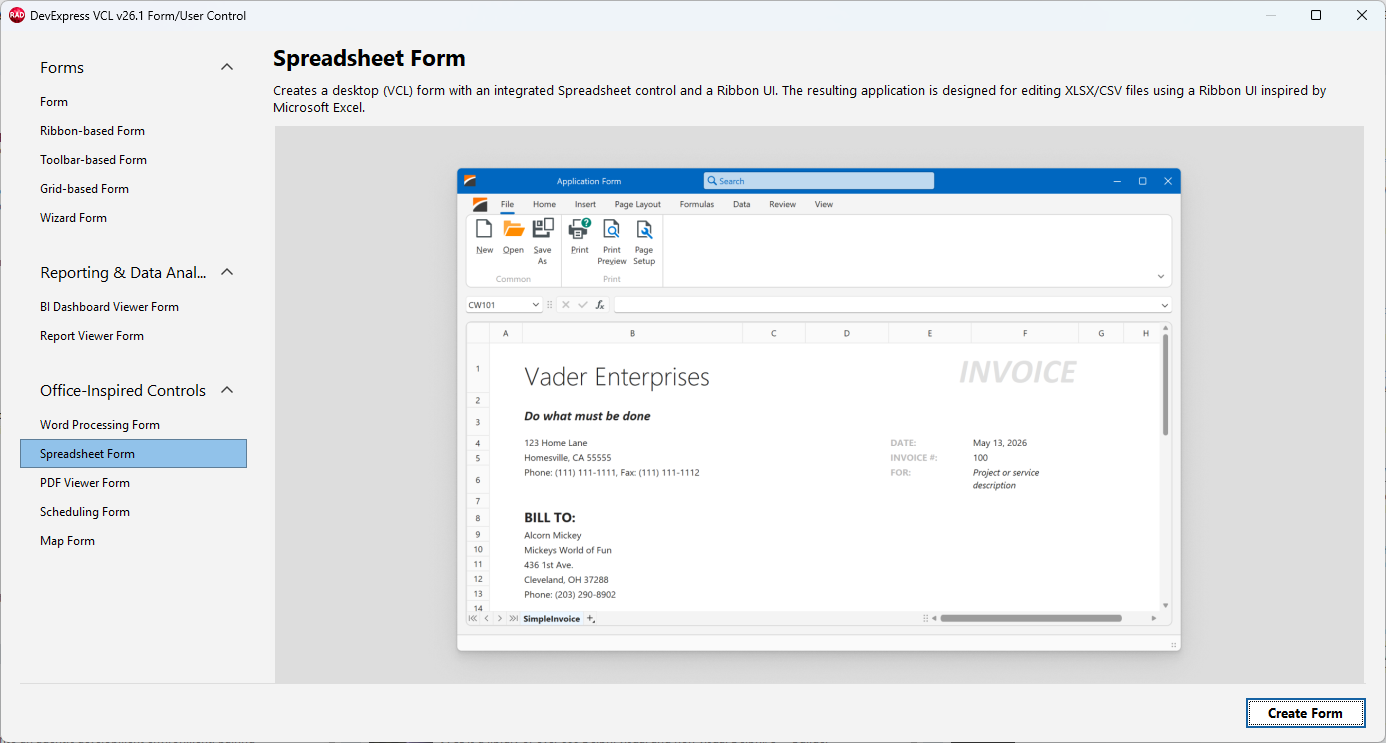Click the Page Setup icon
The image size is (1386, 743).
[644, 229]
